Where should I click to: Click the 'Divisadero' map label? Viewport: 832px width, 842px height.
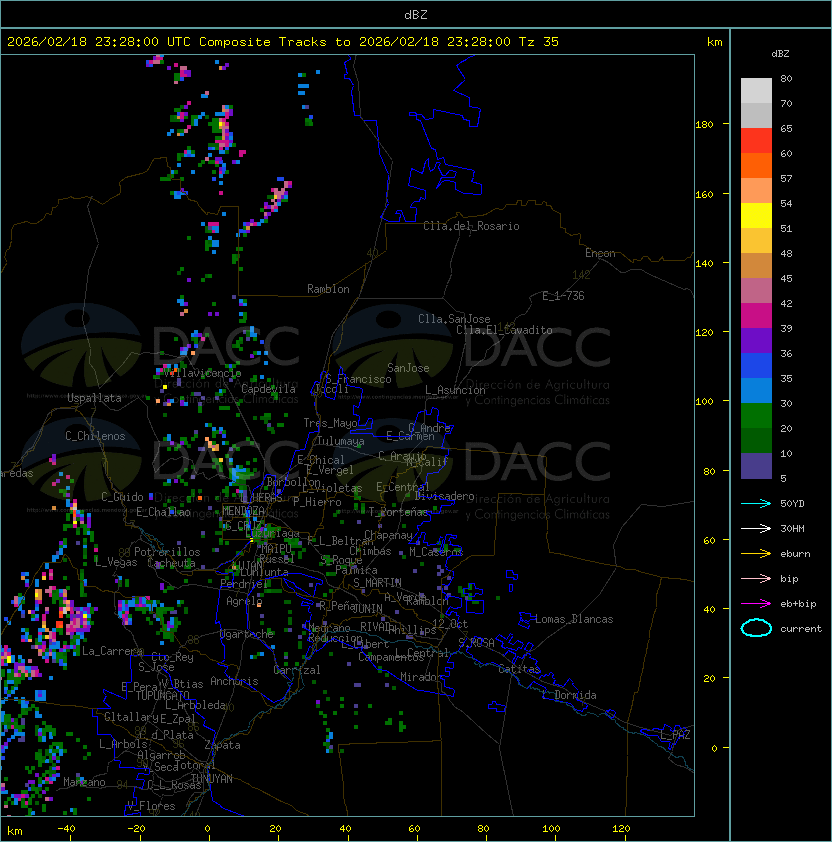[x=444, y=496]
